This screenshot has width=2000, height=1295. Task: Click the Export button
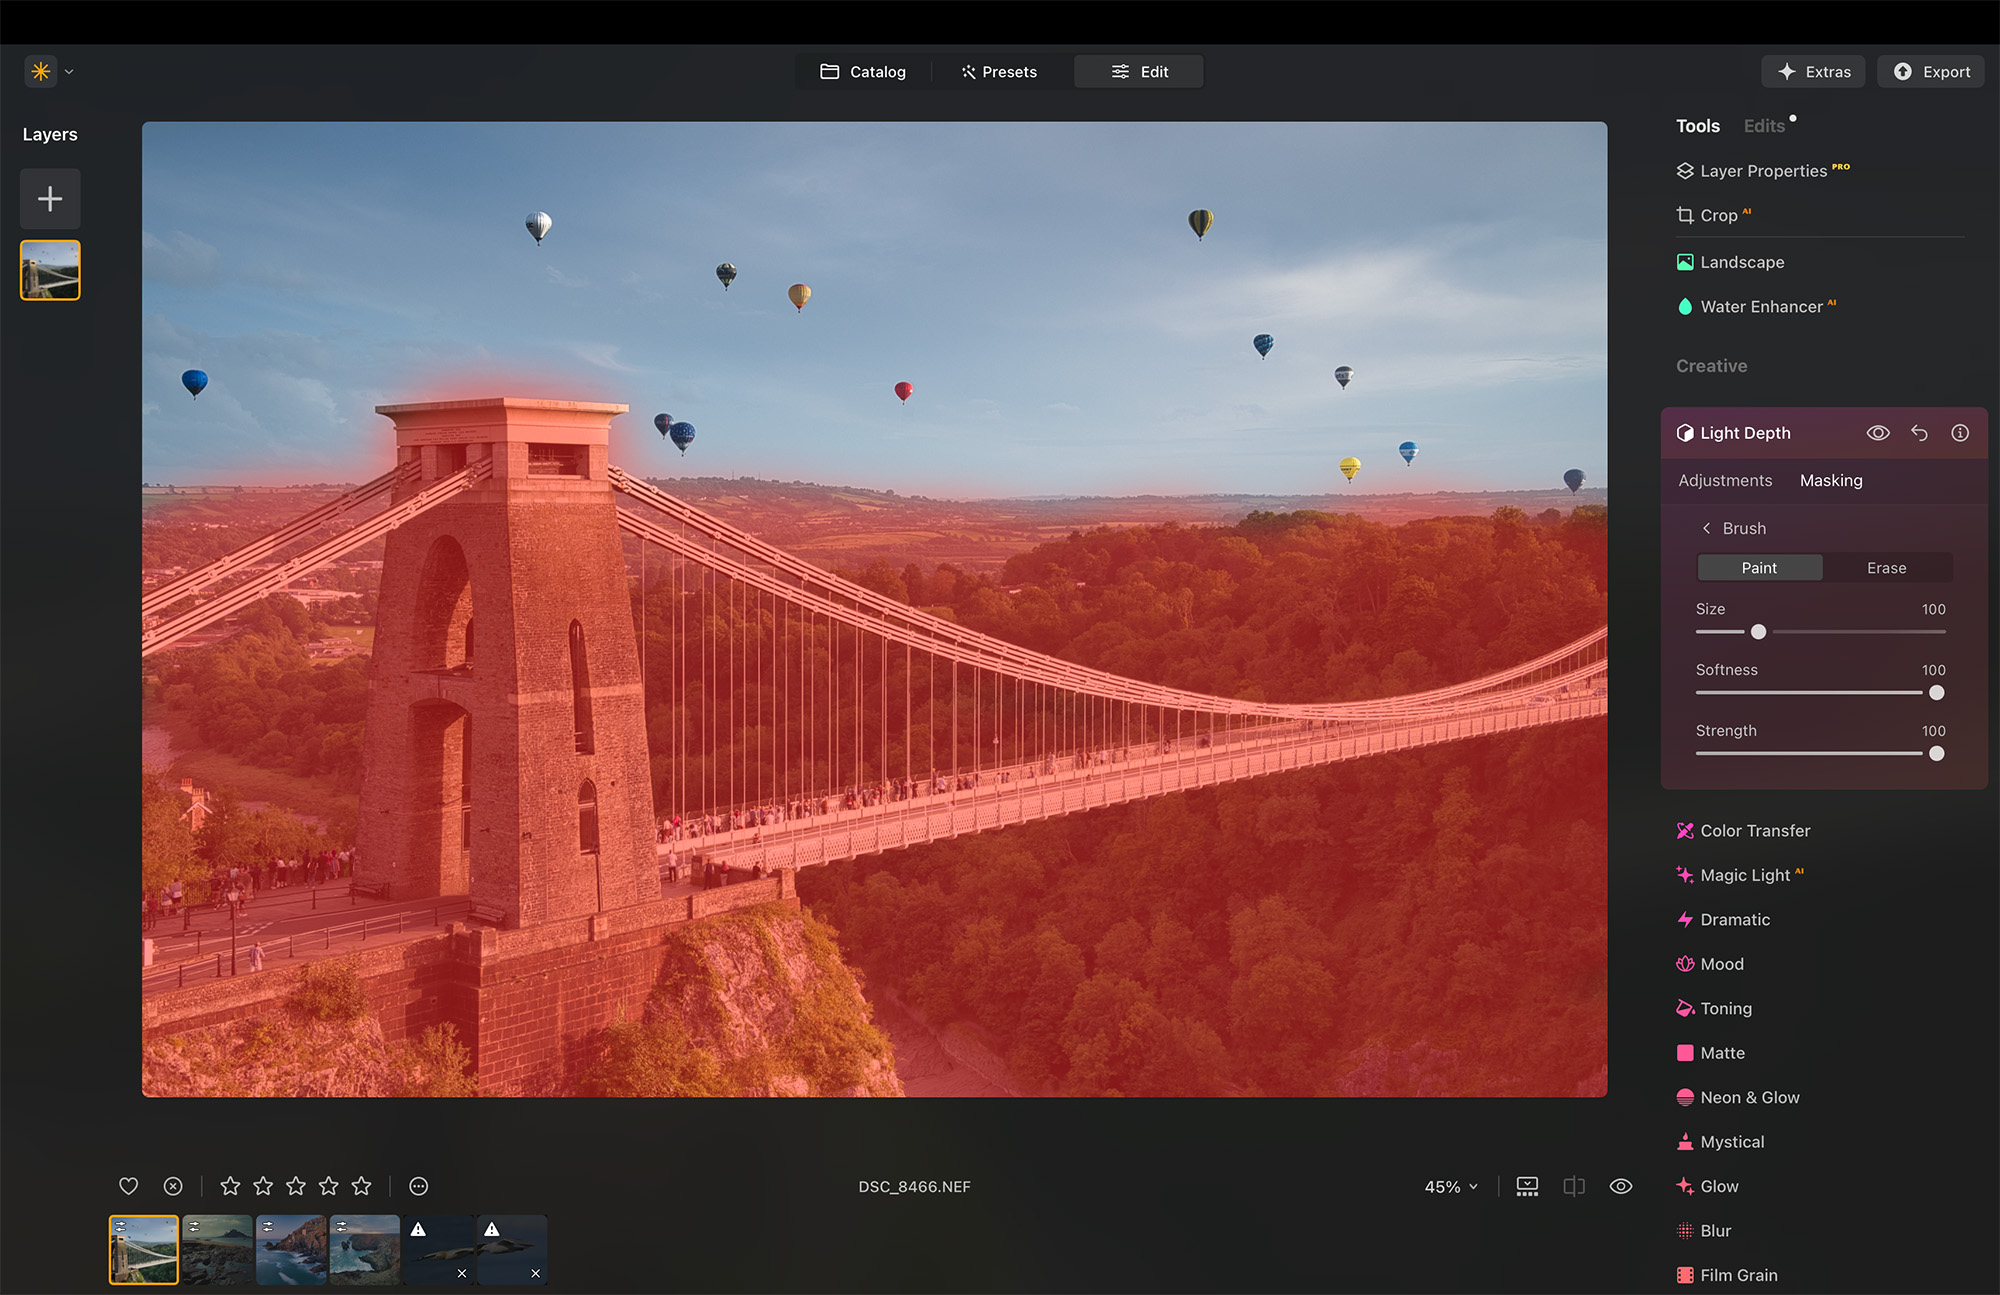(1930, 71)
